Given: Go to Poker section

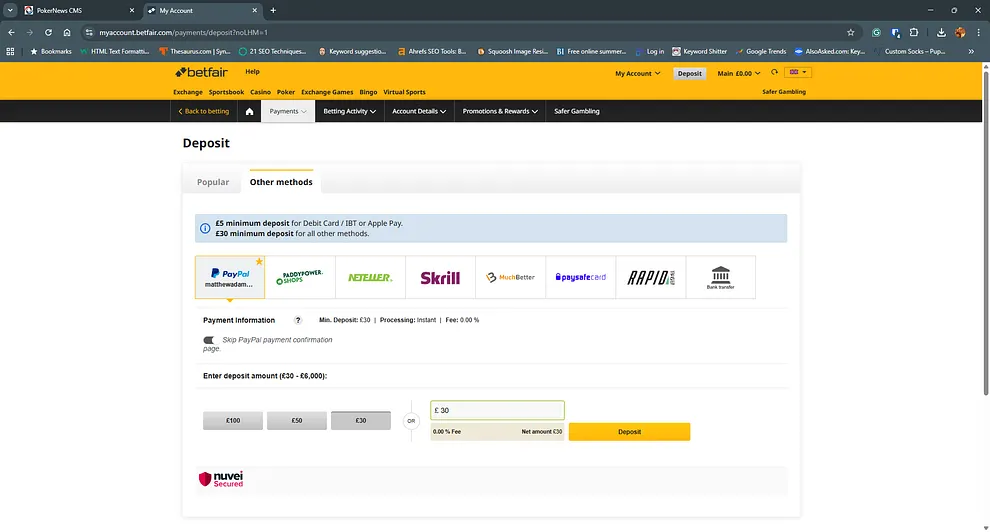Looking at the screenshot, I should (286, 92).
